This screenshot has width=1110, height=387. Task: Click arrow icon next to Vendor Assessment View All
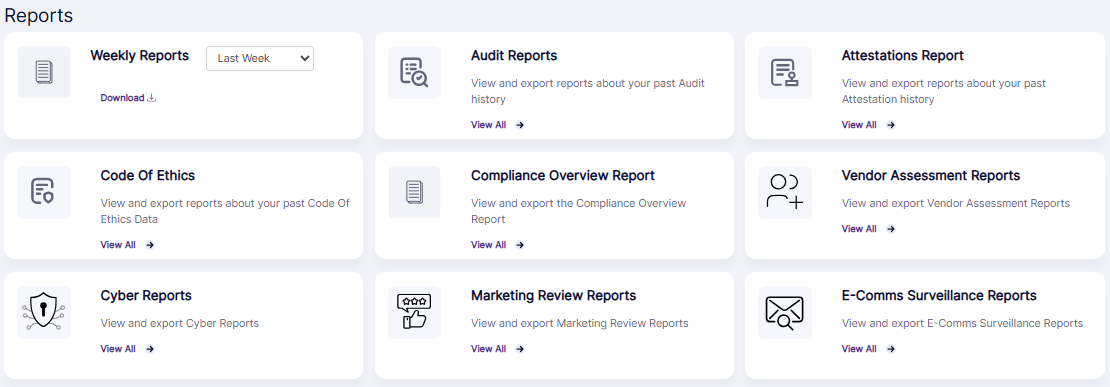pos(891,229)
